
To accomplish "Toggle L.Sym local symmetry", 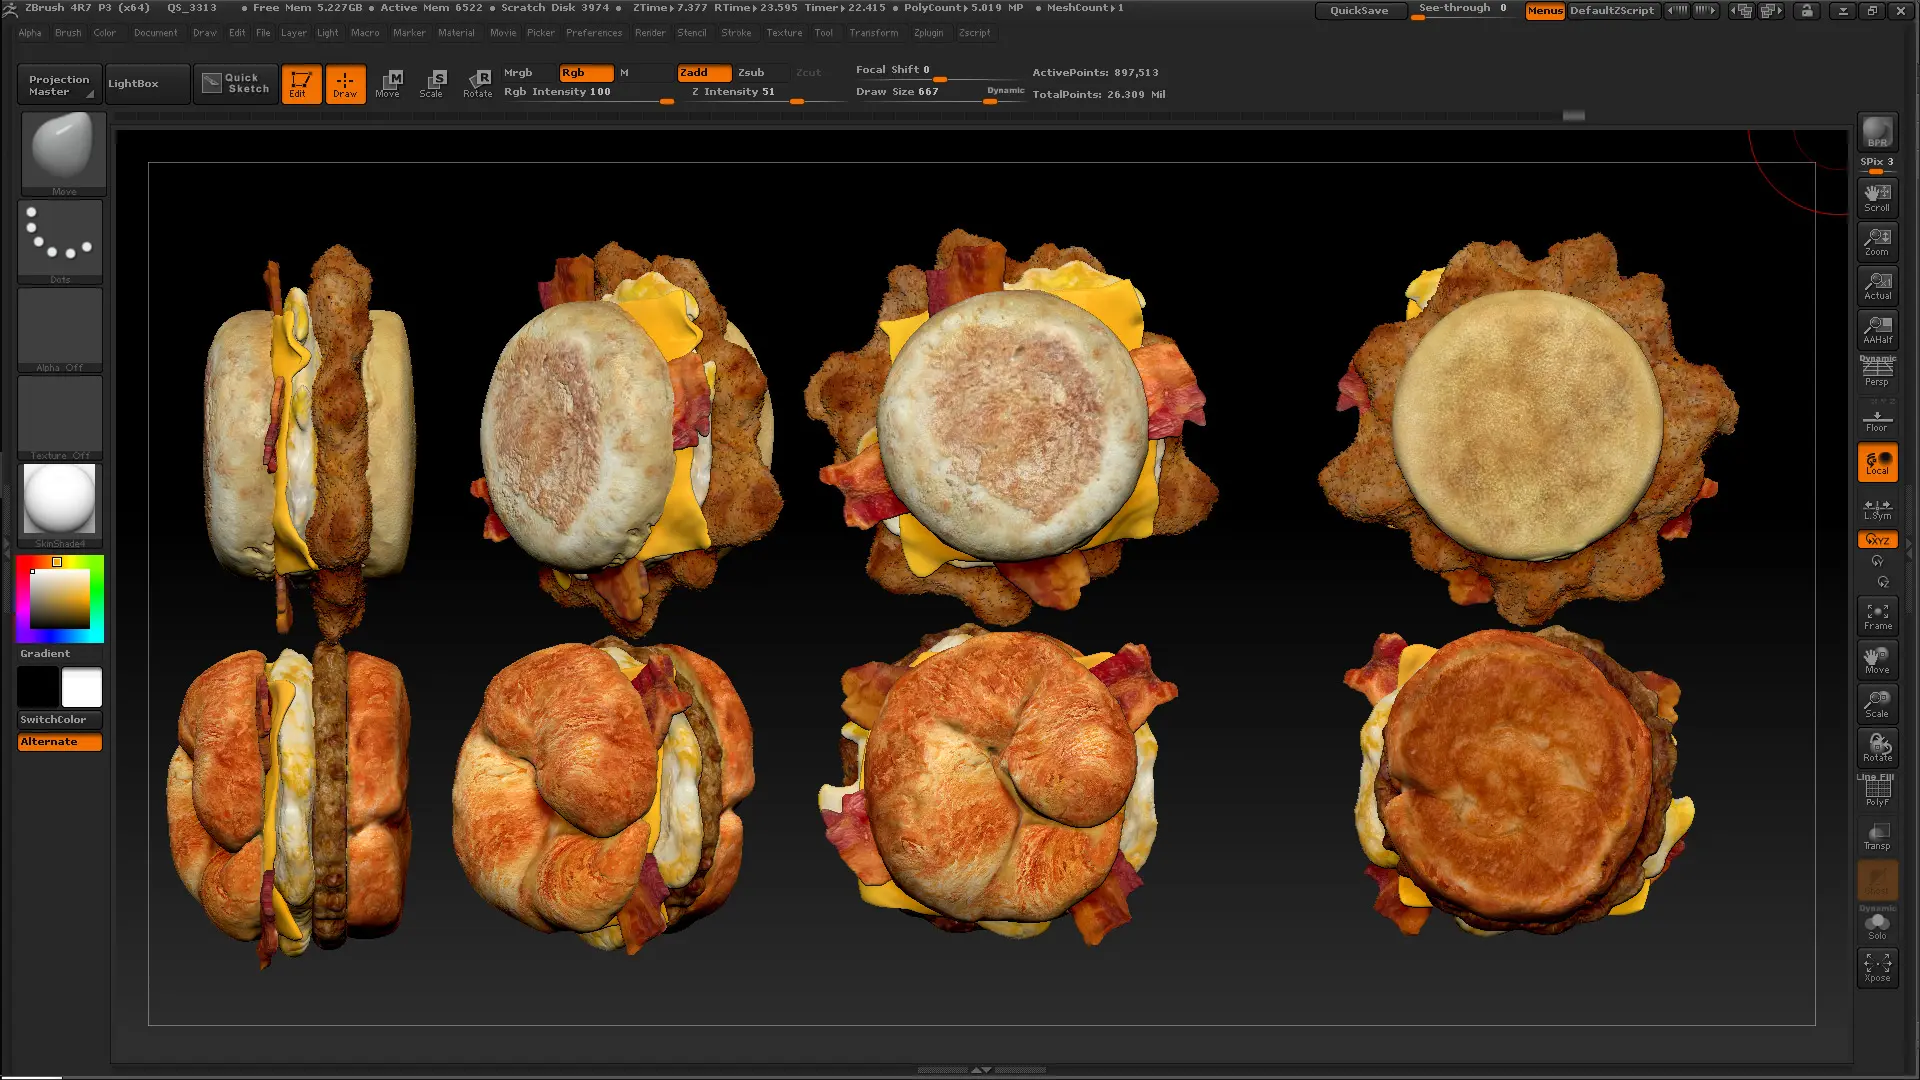I will [1877, 507].
